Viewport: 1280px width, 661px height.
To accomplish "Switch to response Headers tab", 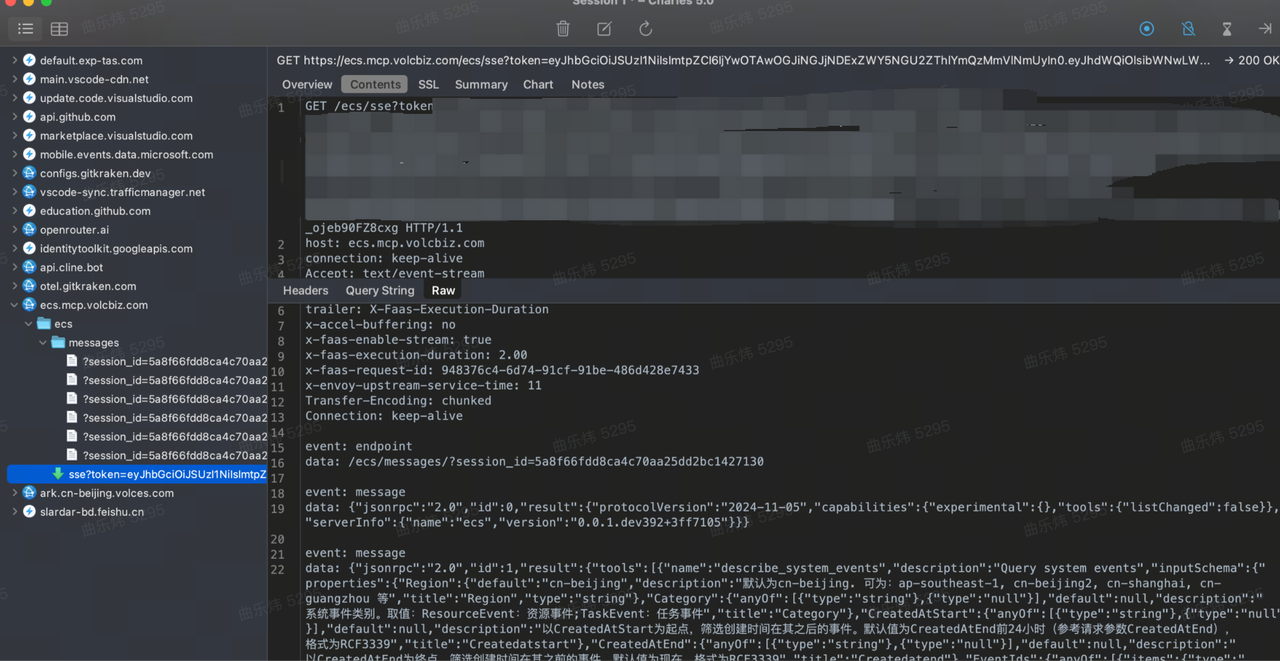I will tap(306, 291).
